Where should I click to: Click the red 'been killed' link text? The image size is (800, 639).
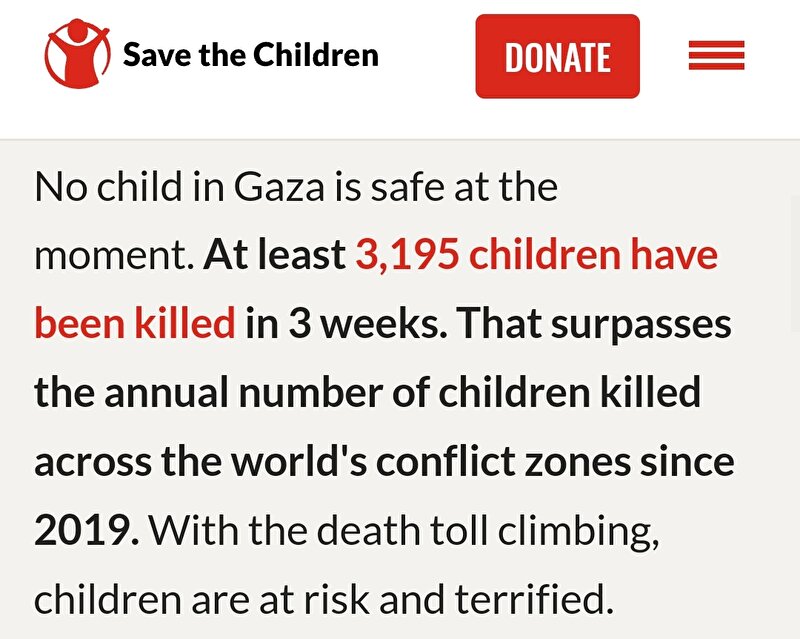[135, 323]
